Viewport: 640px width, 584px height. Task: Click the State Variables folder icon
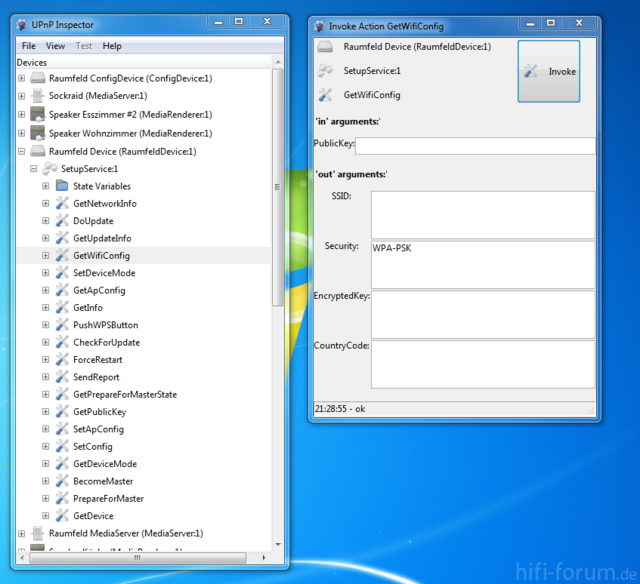pos(62,186)
